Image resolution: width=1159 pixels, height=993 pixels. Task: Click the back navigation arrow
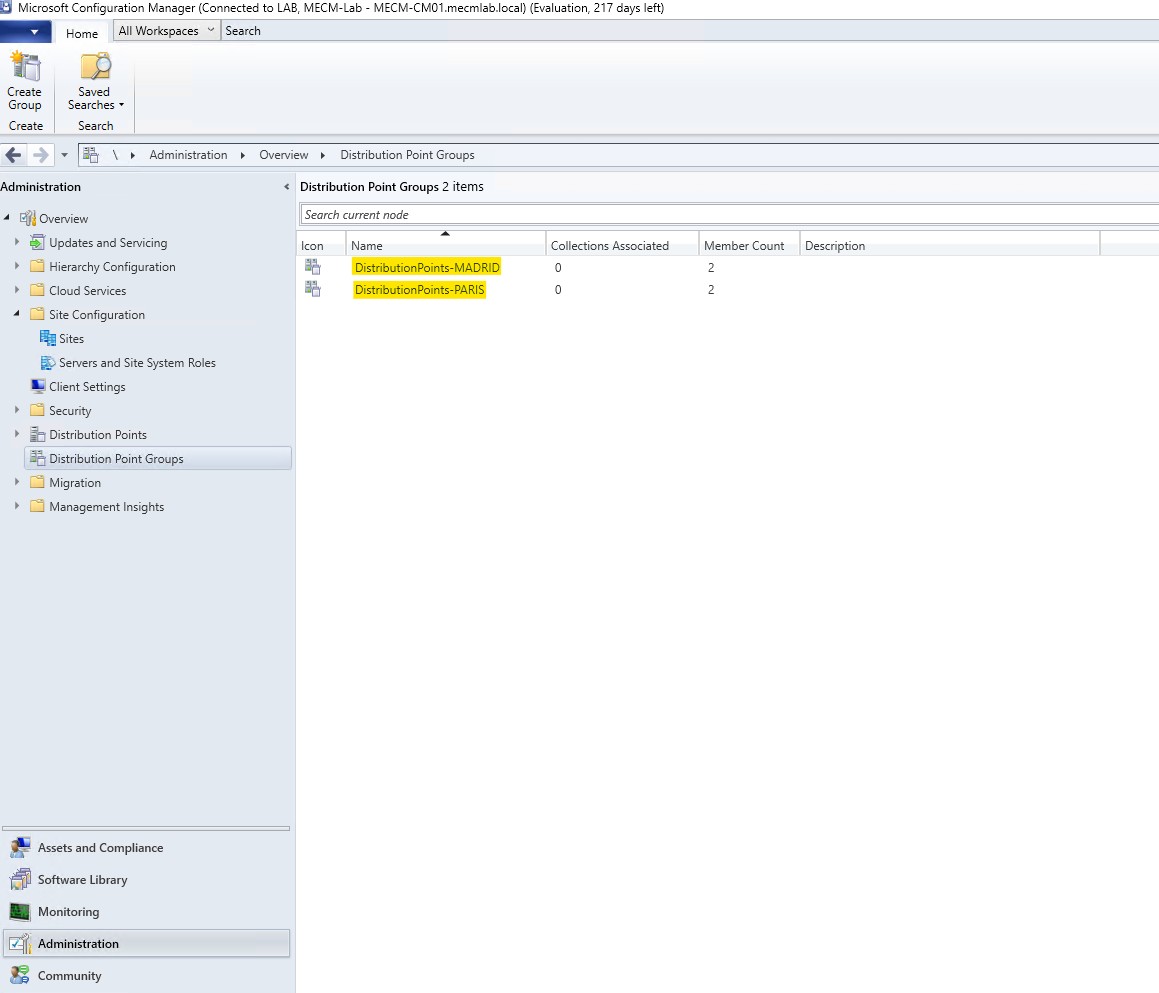[x=14, y=155]
